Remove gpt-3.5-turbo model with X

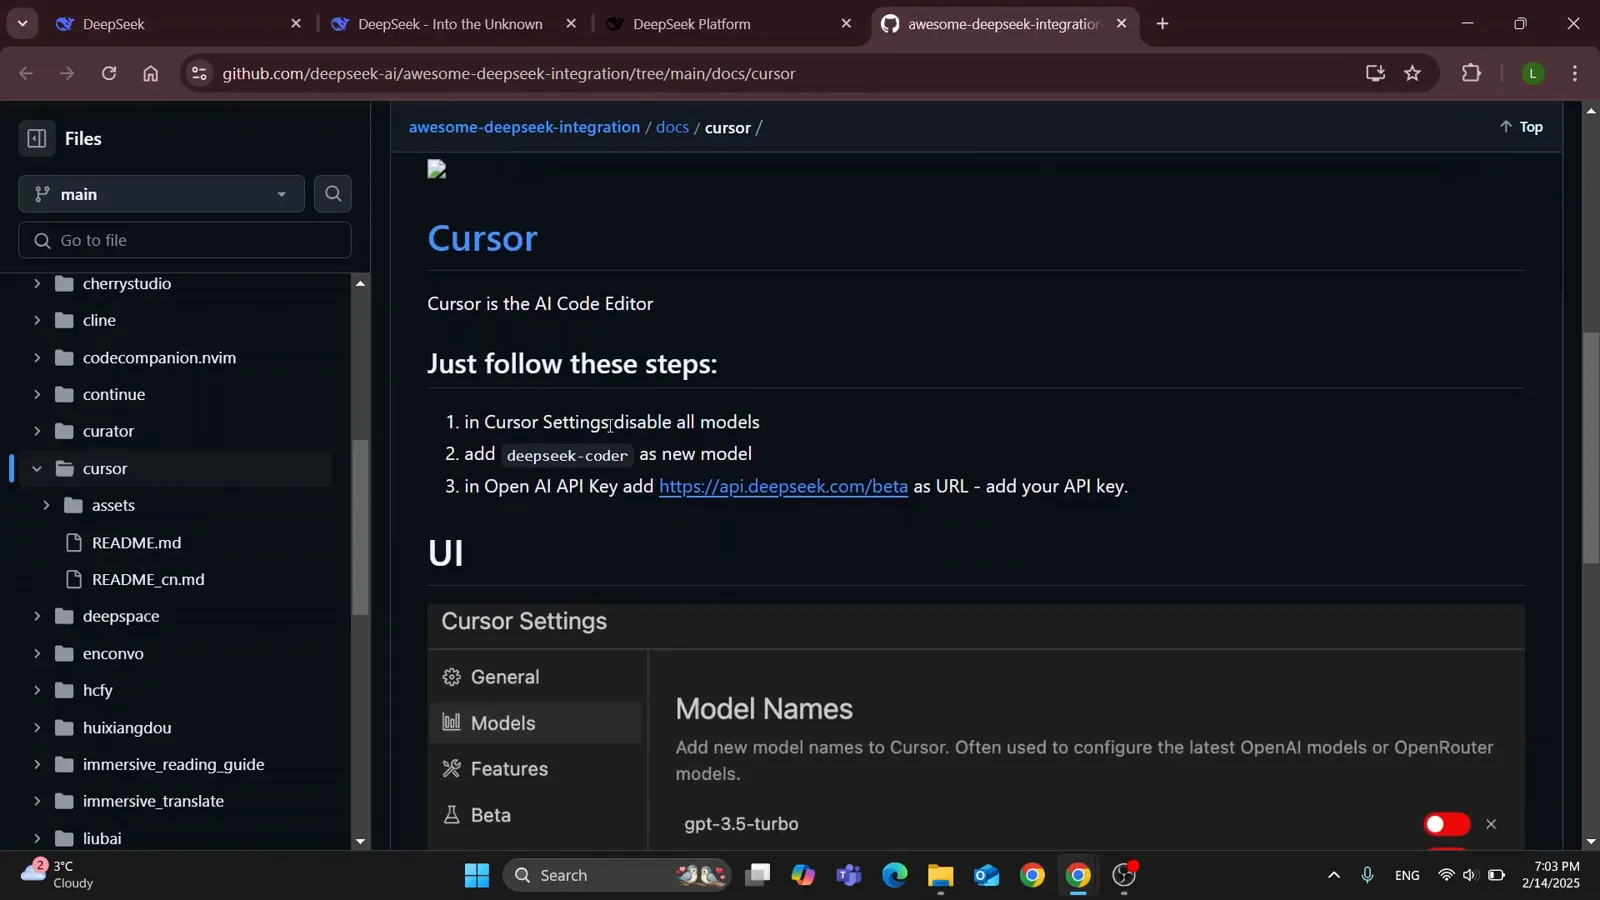pyautogui.click(x=1491, y=825)
